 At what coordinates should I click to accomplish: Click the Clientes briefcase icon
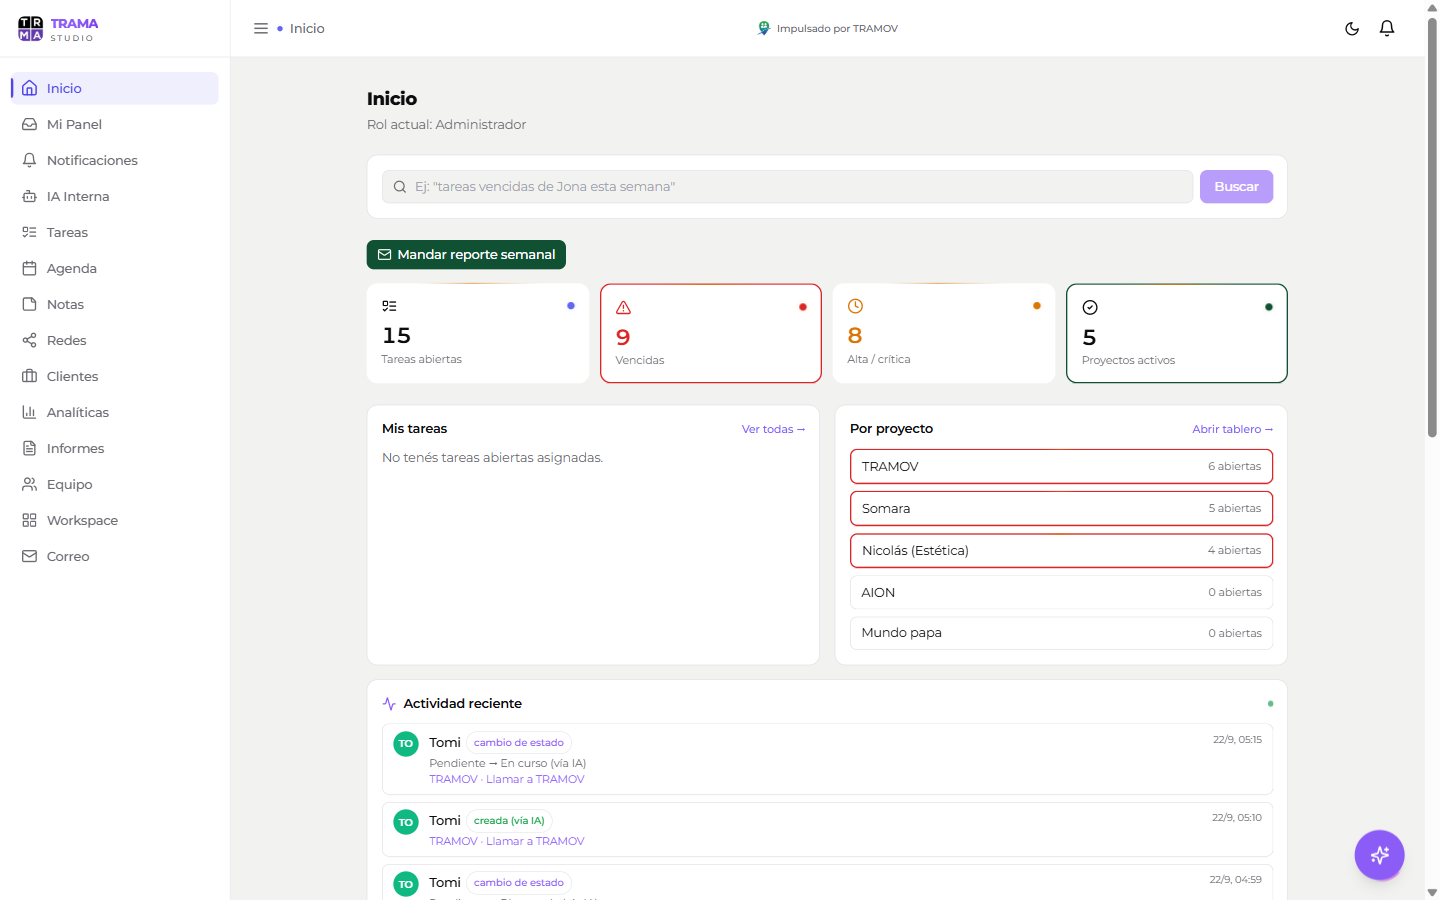pyautogui.click(x=30, y=376)
